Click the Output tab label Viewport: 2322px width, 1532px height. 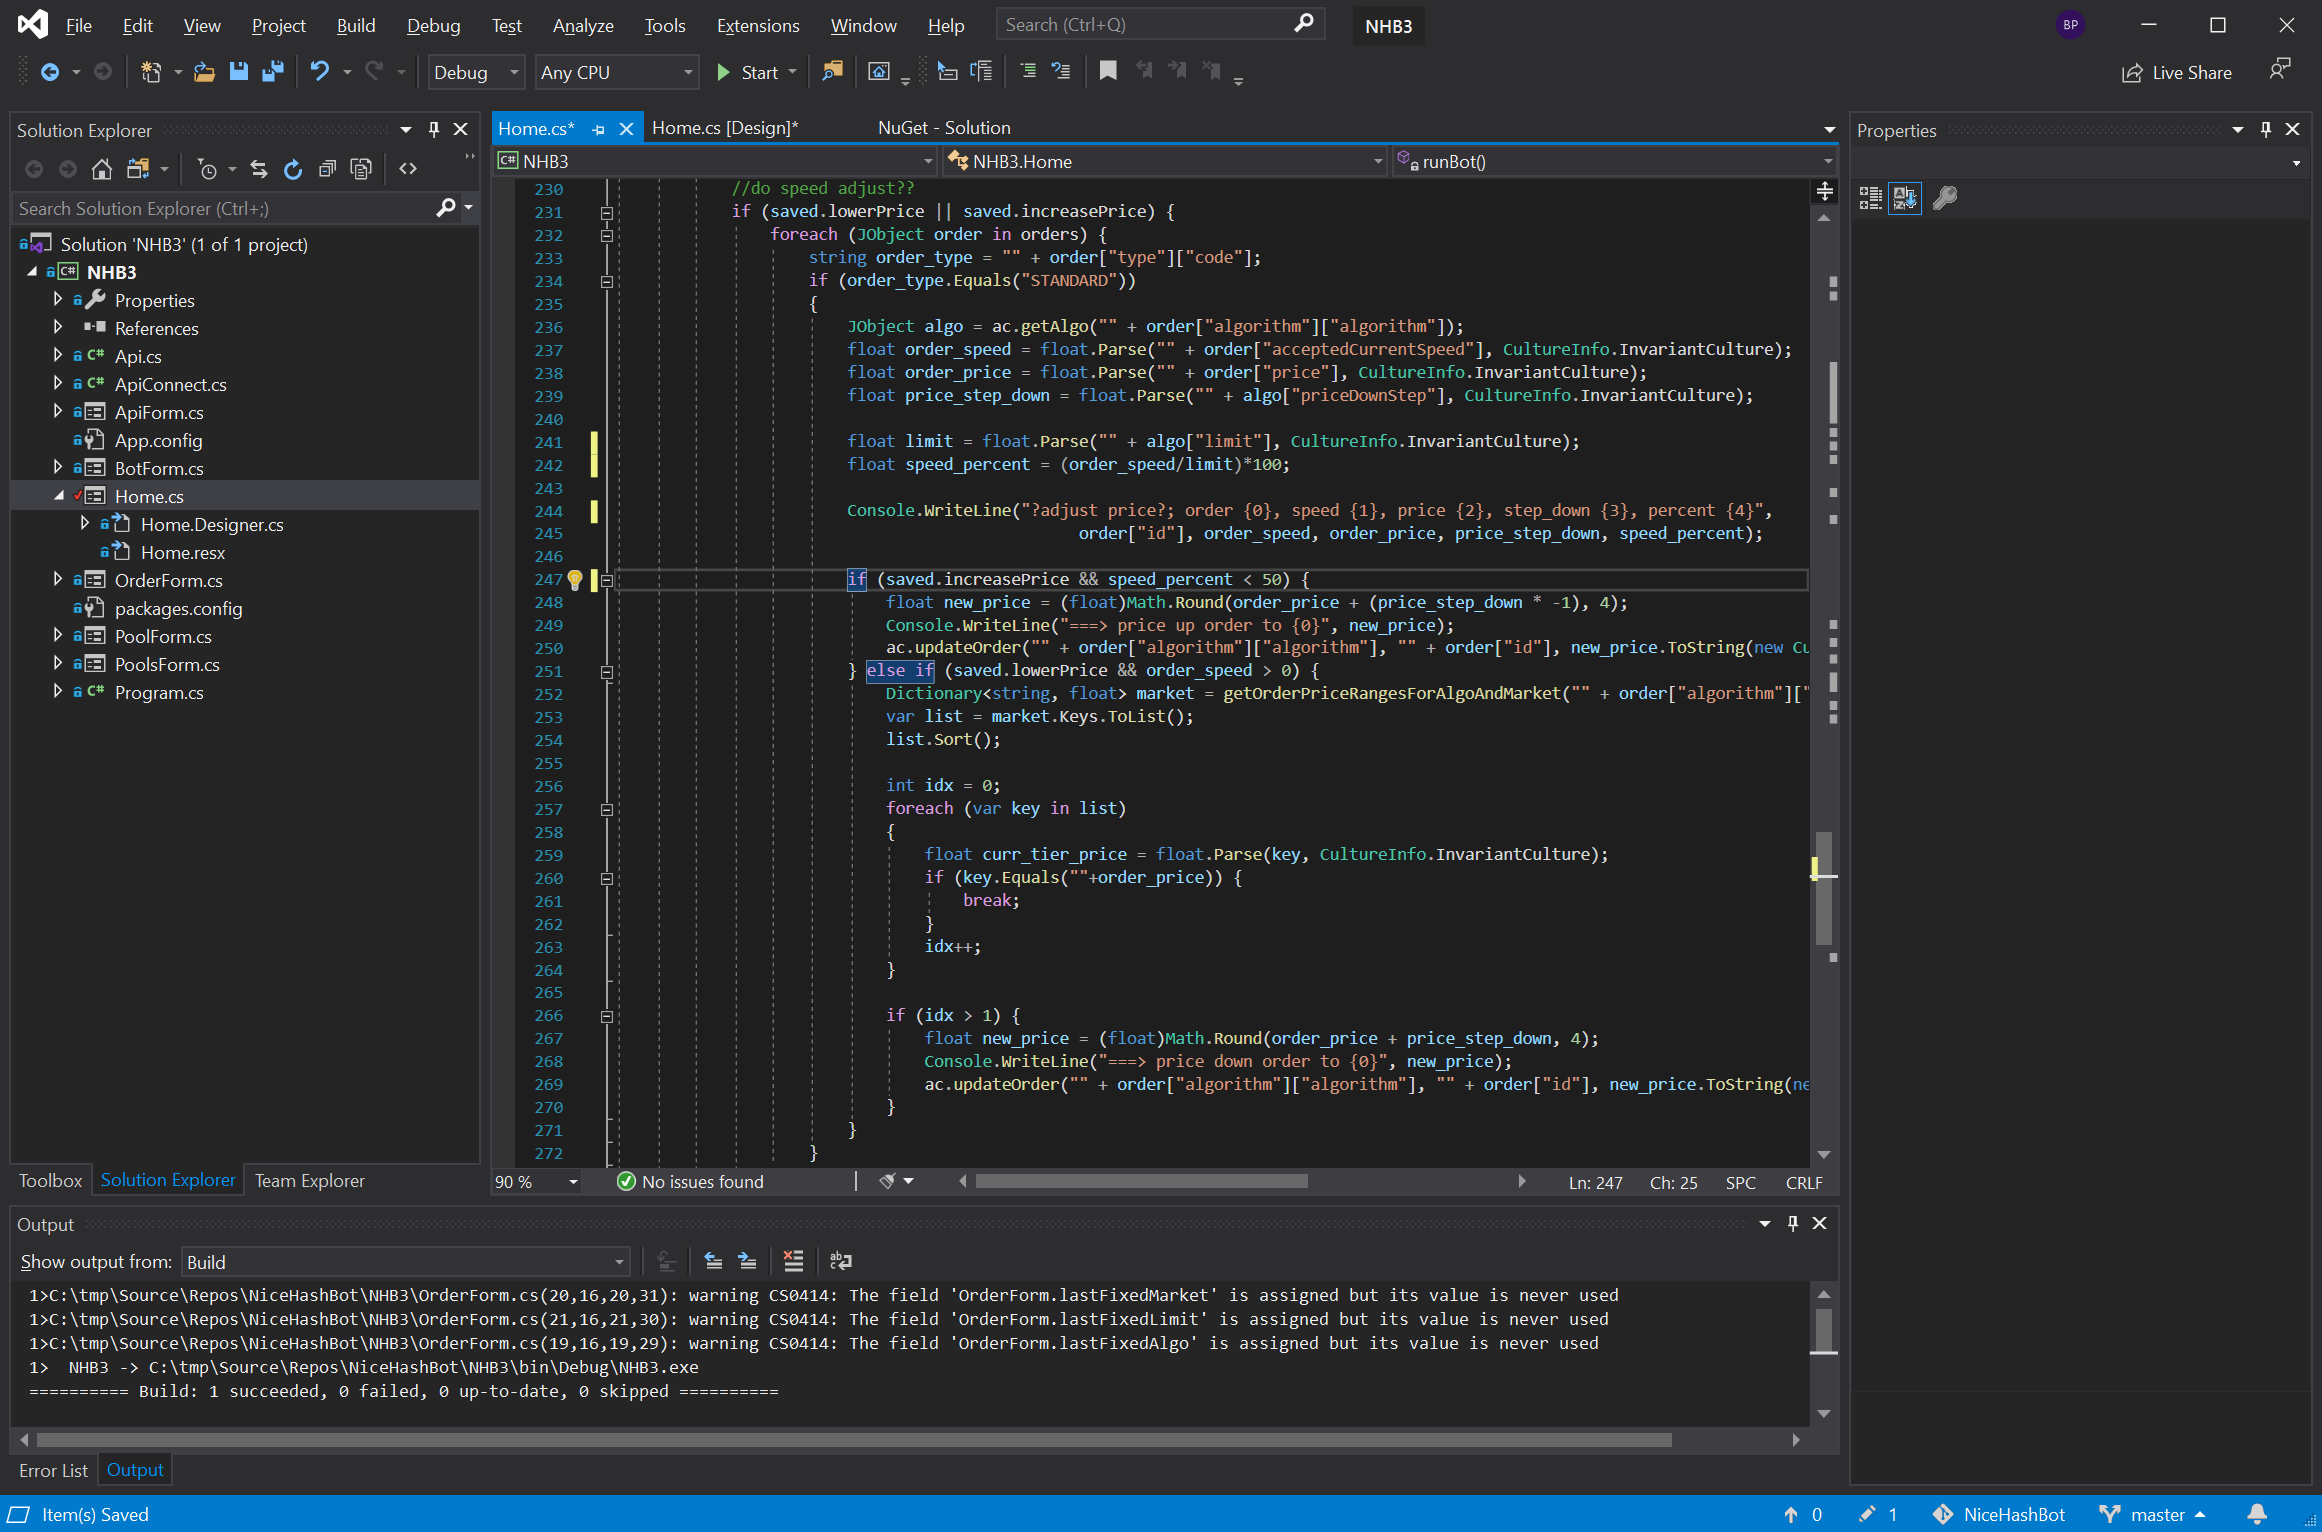pyautogui.click(x=135, y=1469)
